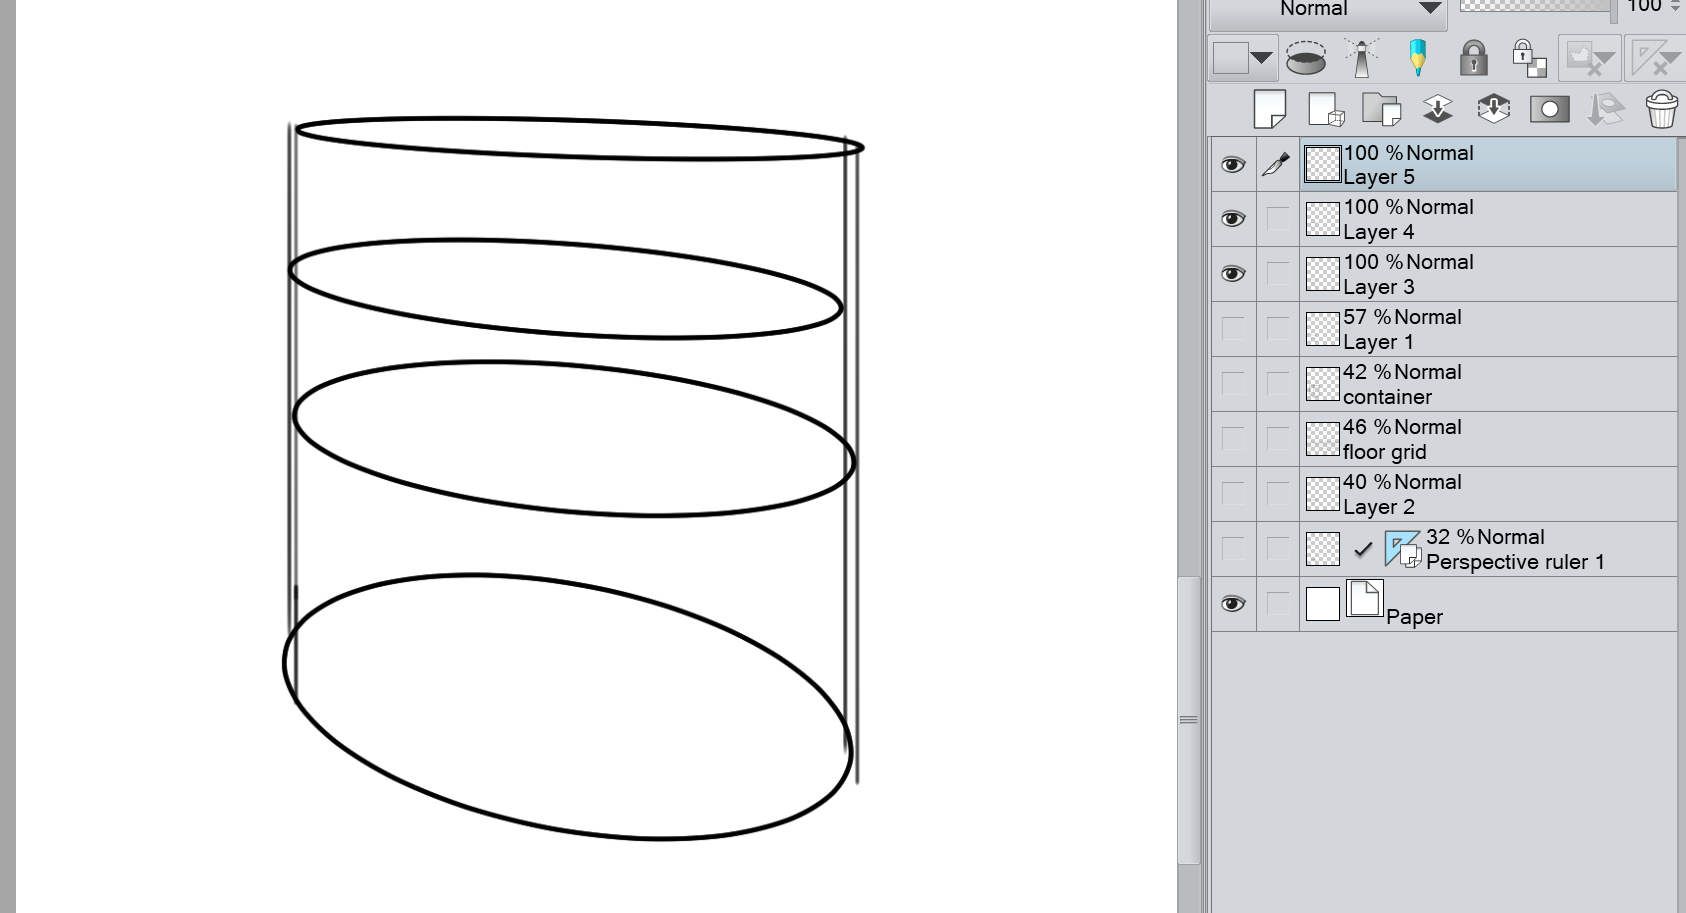Click the ruler icon on Perspective ruler 1
Screen dimensions: 1686x913
[1403, 549]
